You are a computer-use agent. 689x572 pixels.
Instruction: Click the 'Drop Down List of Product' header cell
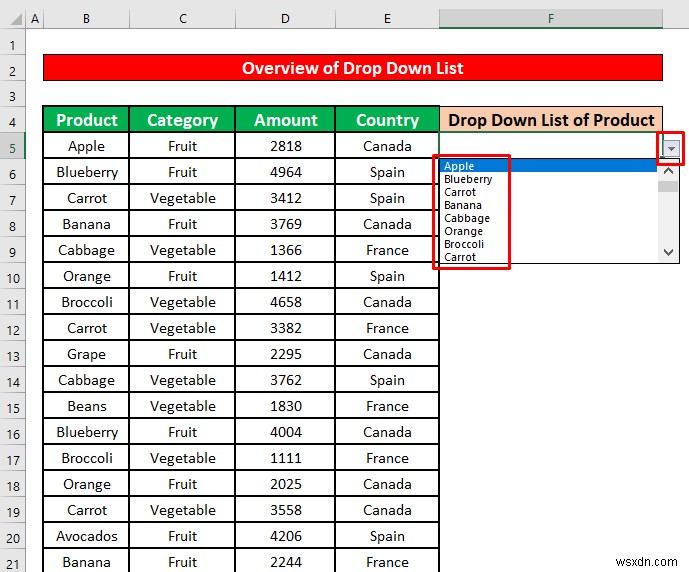(551, 119)
